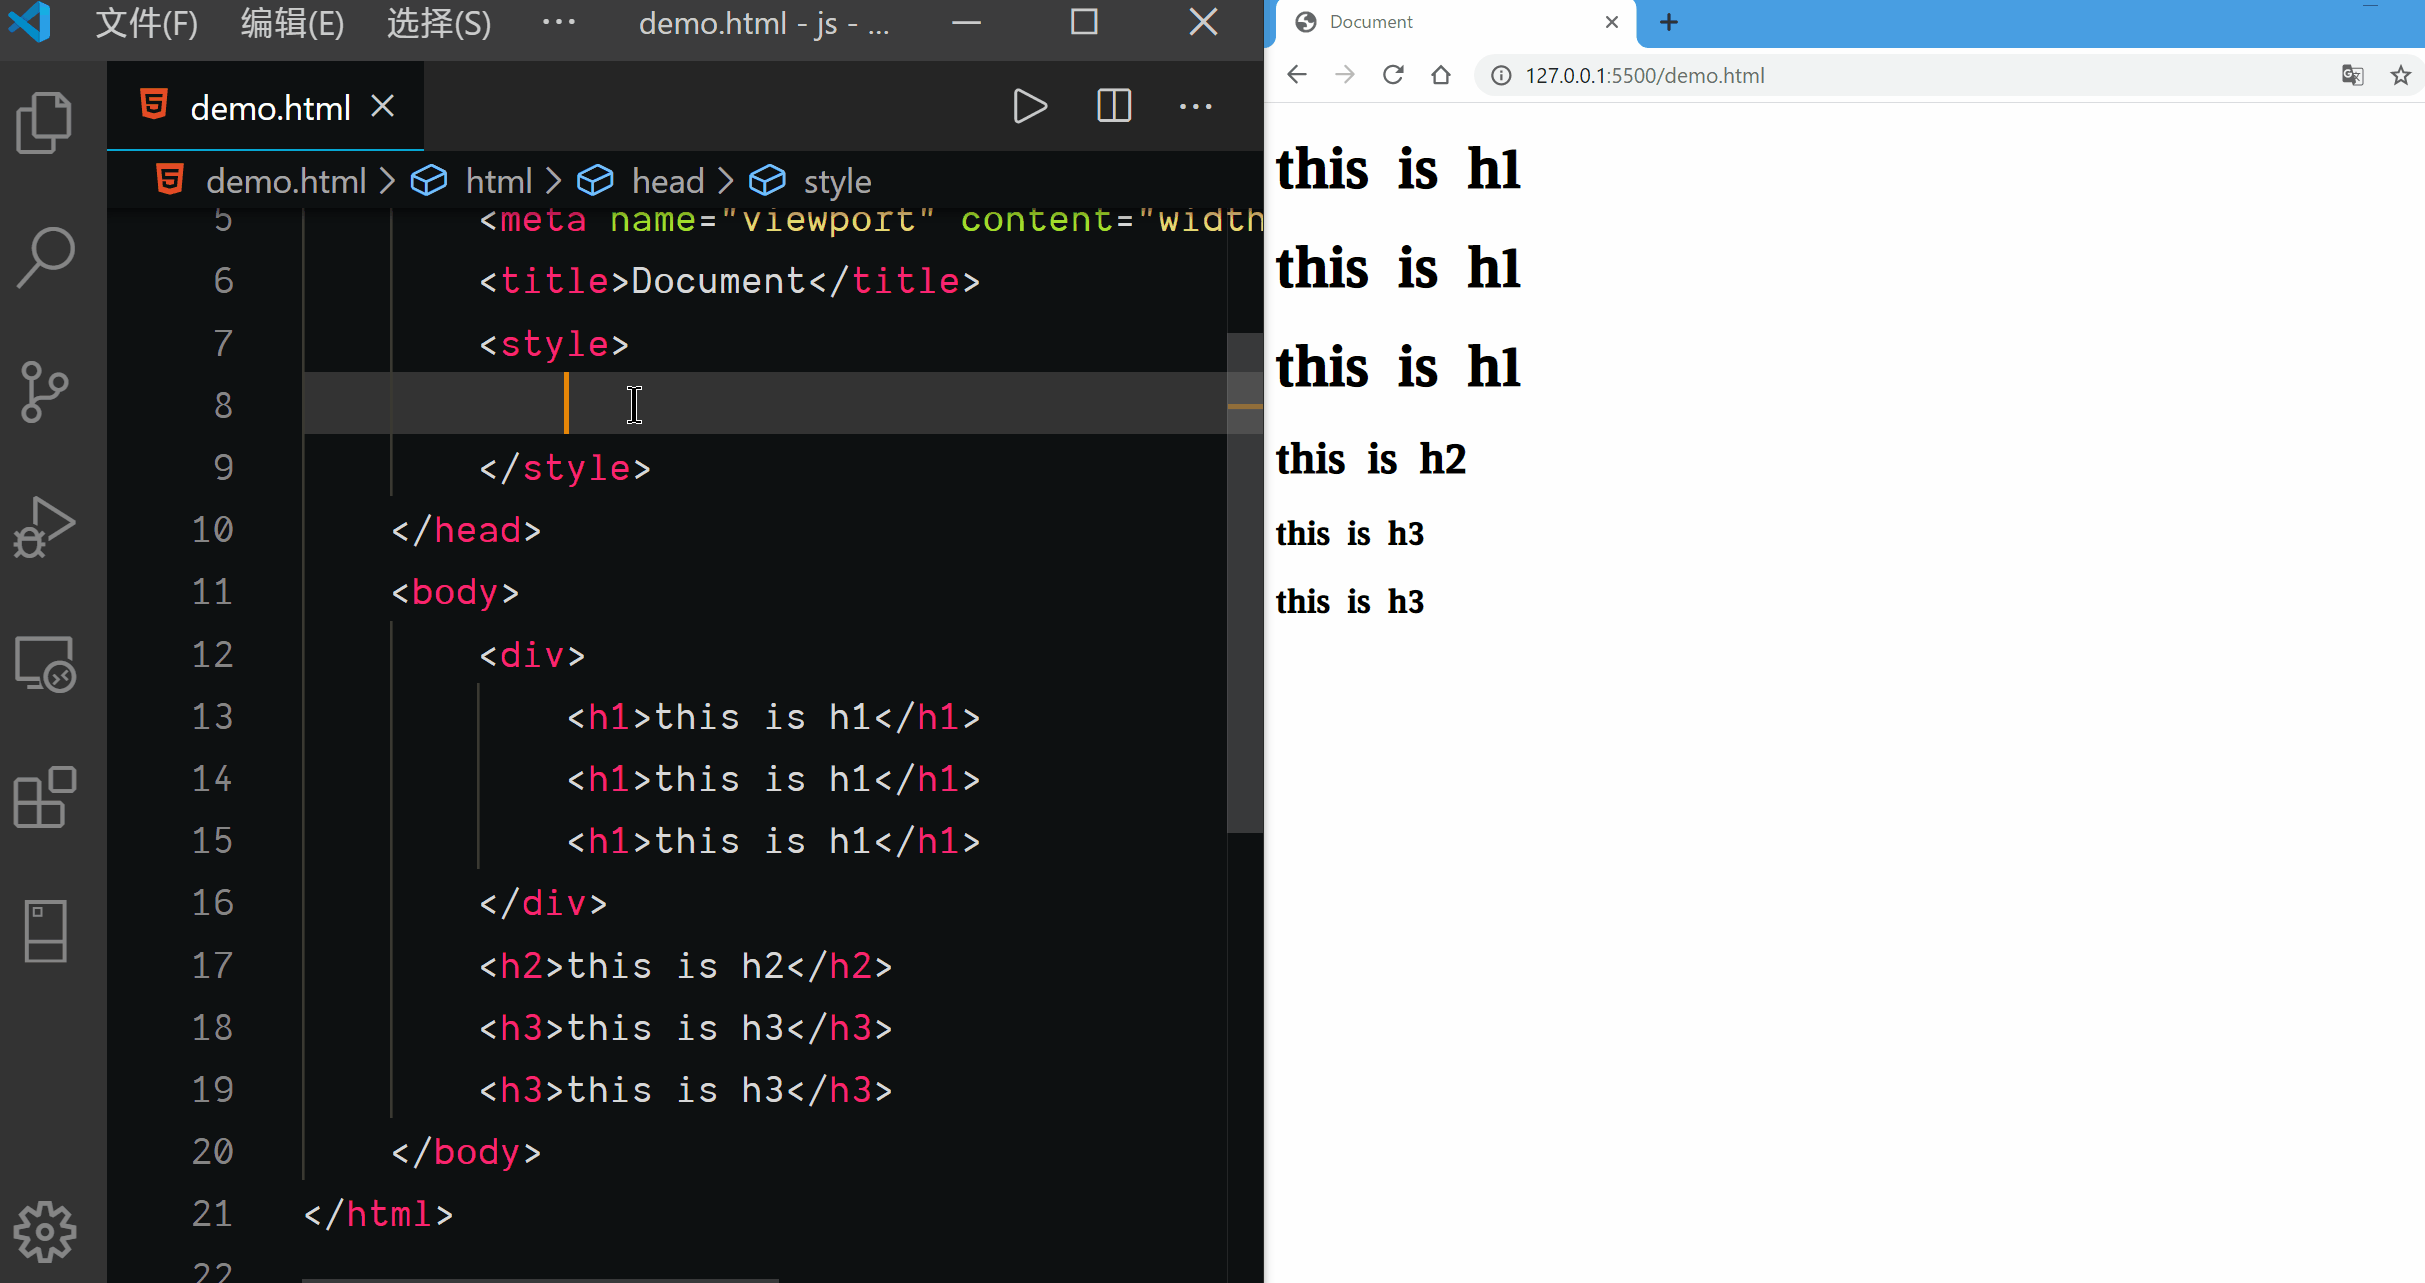
Task: Click the Manage gear icon
Action: point(45,1232)
